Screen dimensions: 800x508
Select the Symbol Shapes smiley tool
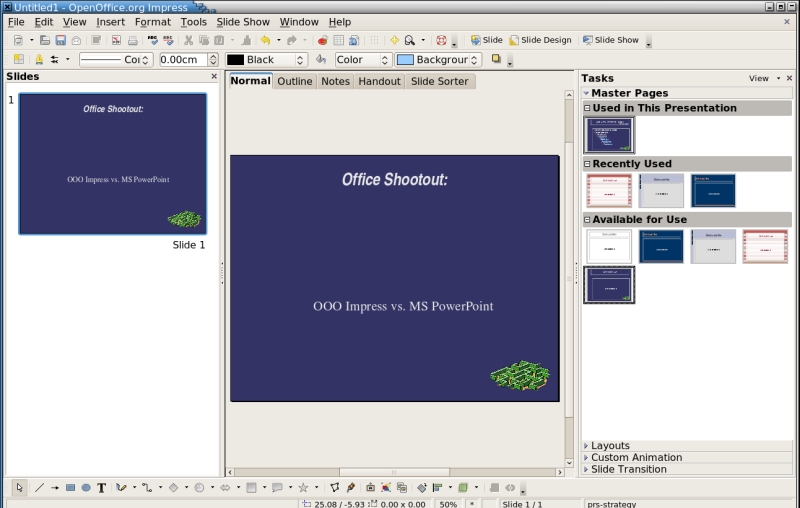[199, 488]
